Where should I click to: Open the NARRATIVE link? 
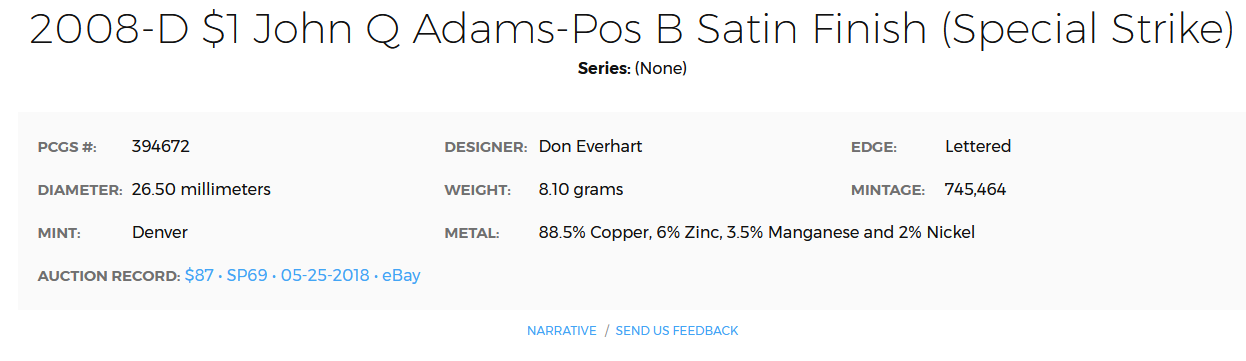pyautogui.click(x=561, y=331)
